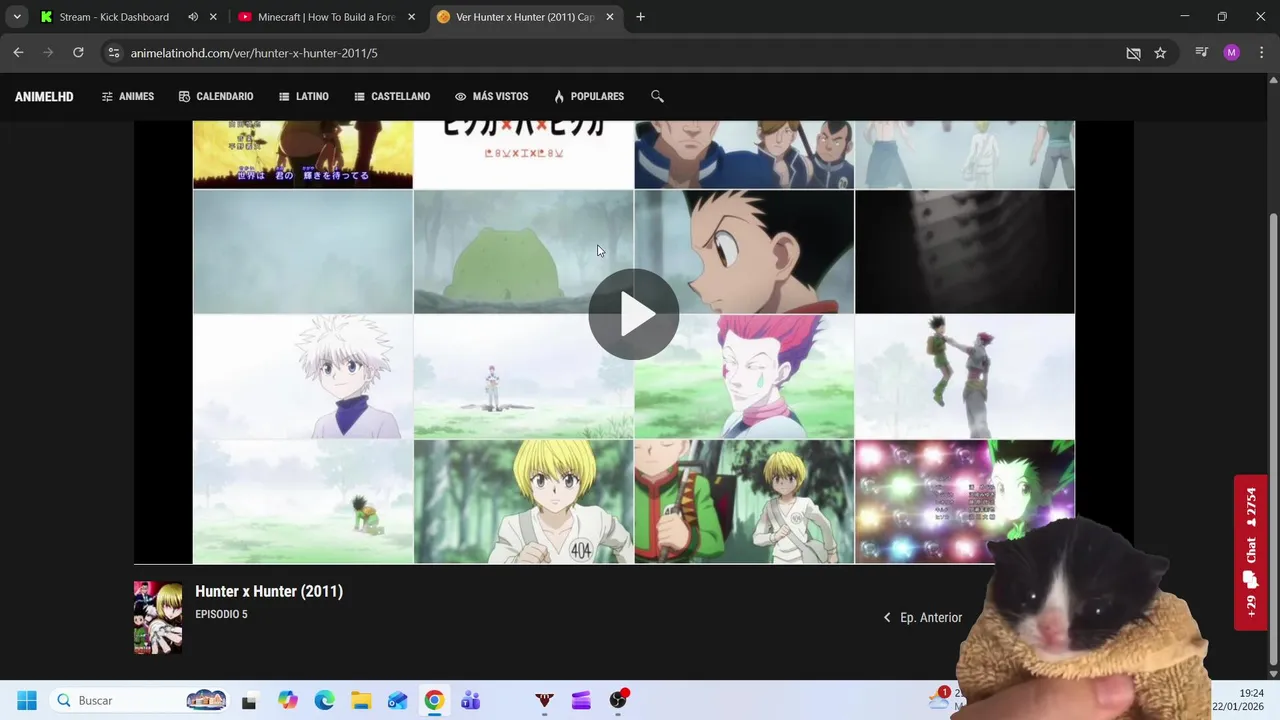This screenshot has height=720, width=1280.
Task: Open the Windows Start menu
Action: point(27,700)
